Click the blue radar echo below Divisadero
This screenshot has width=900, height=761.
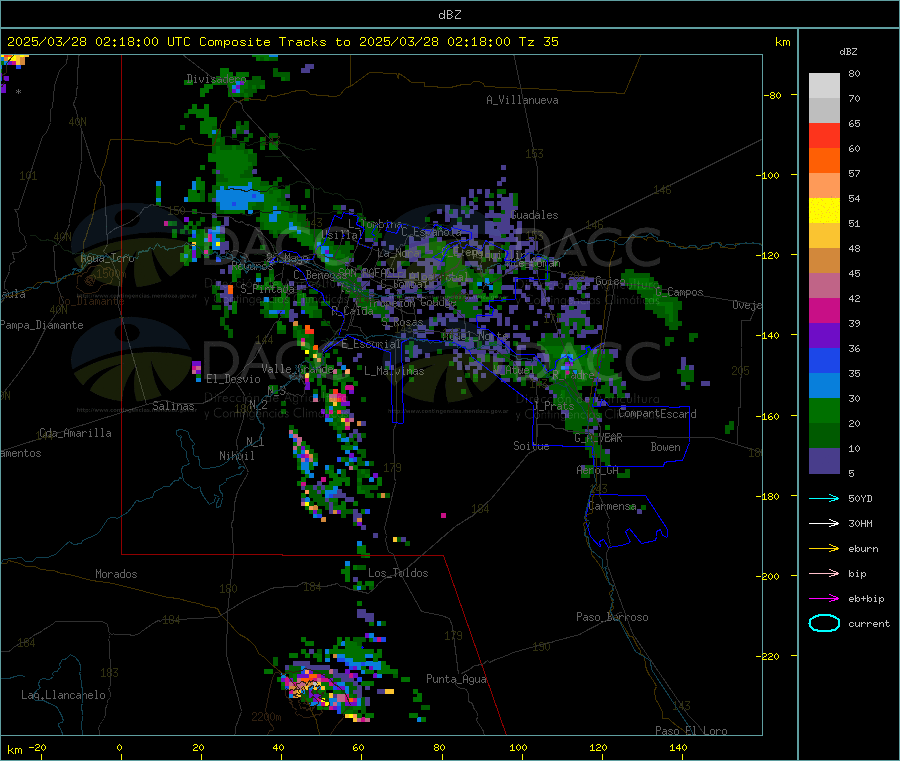pos(238,199)
